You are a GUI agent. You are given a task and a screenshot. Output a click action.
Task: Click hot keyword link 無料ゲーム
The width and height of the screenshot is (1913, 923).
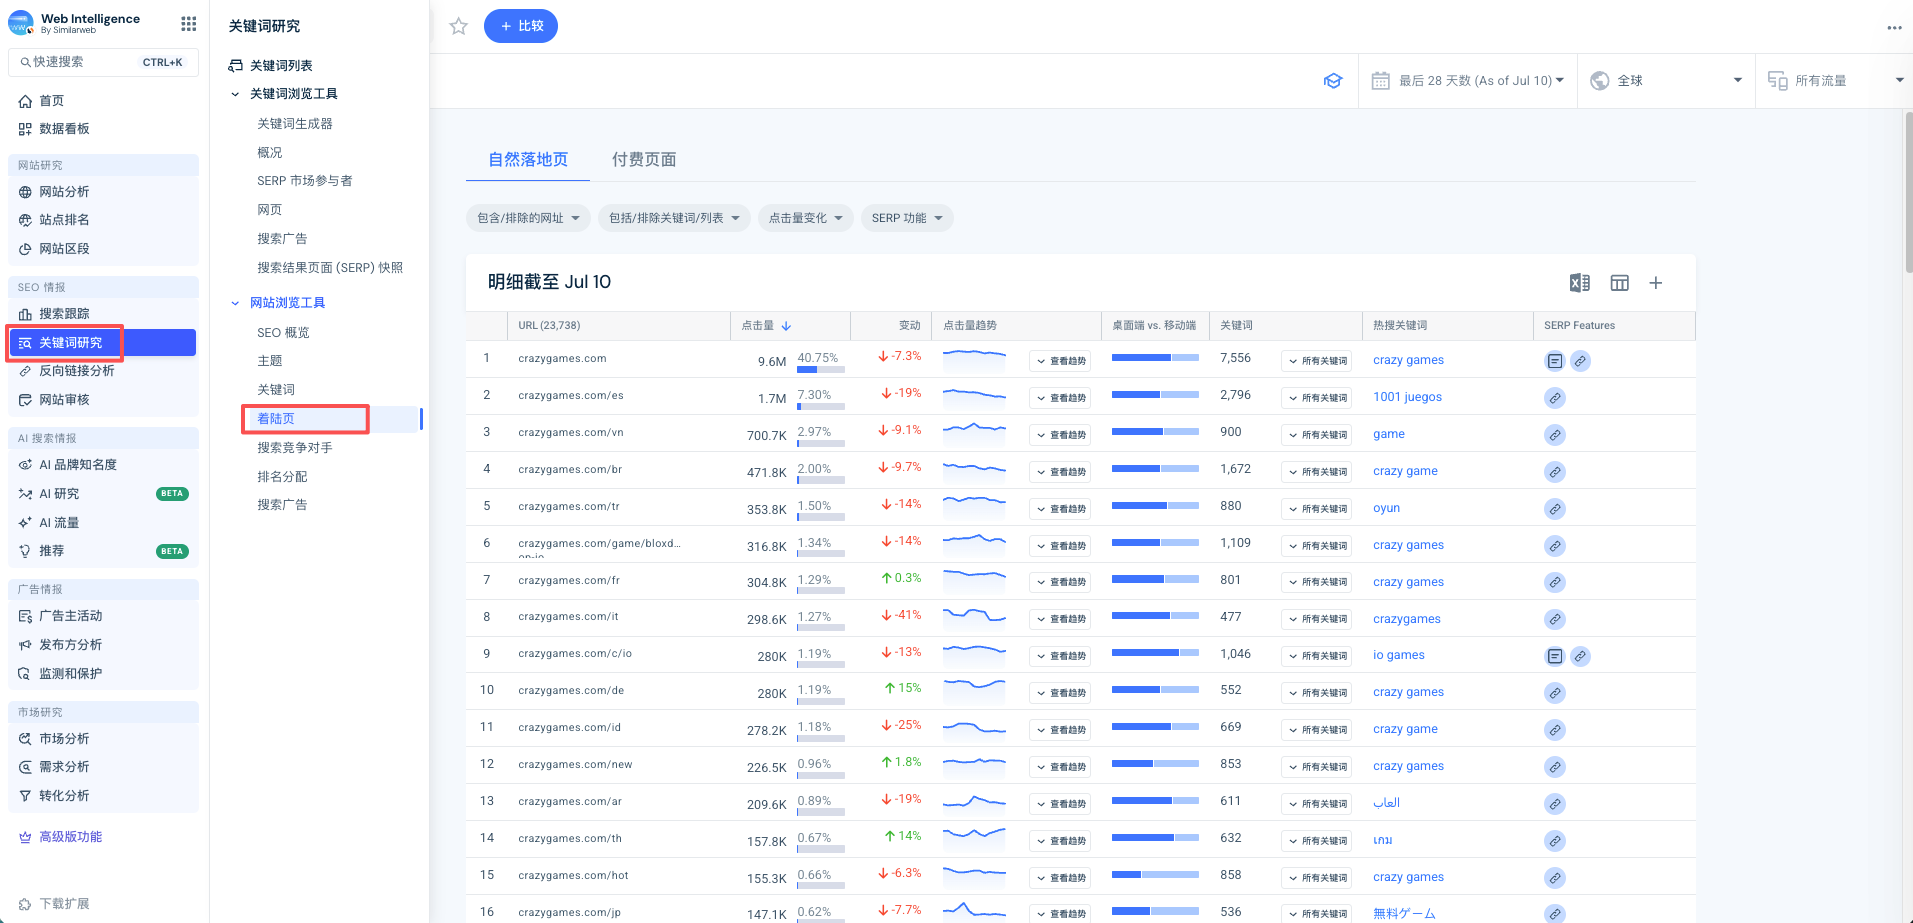1404,913
